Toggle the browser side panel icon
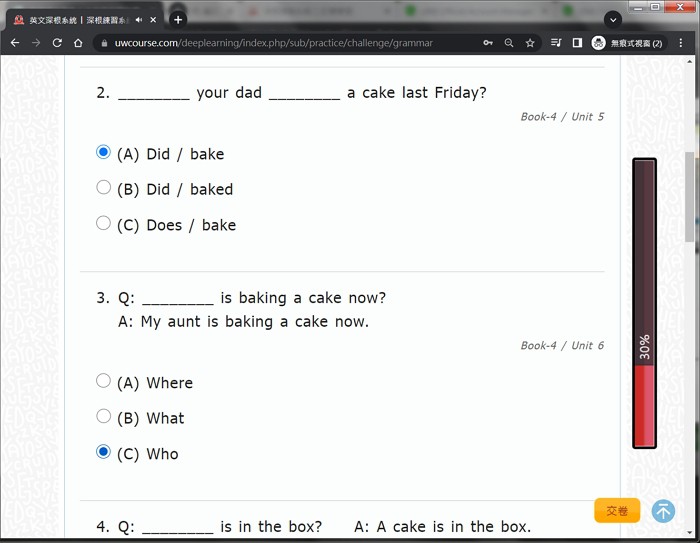 pyautogui.click(x=577, y=43)
